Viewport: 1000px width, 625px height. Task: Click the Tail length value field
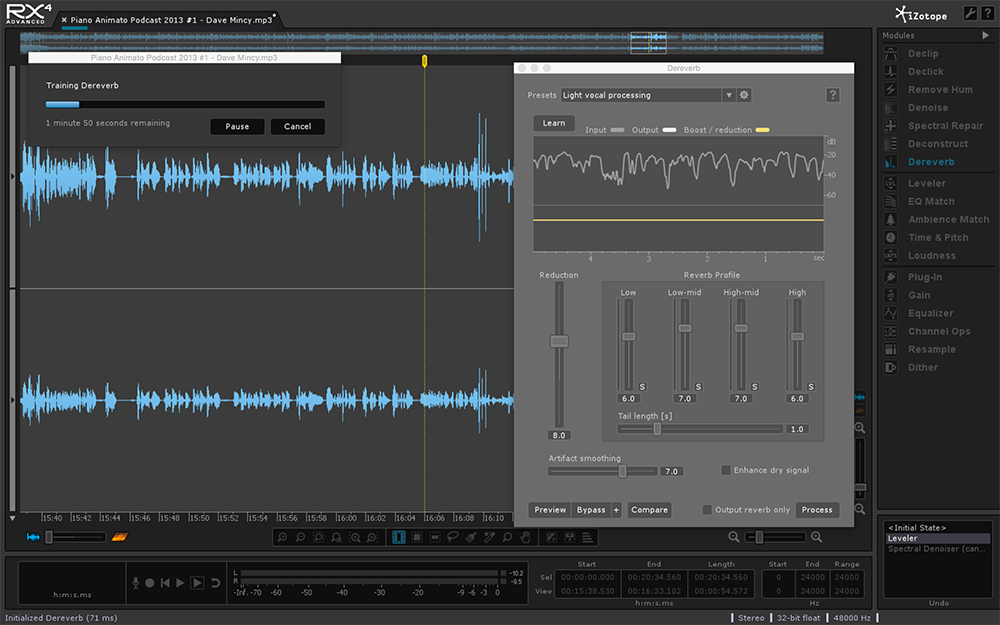coord(797,429)
